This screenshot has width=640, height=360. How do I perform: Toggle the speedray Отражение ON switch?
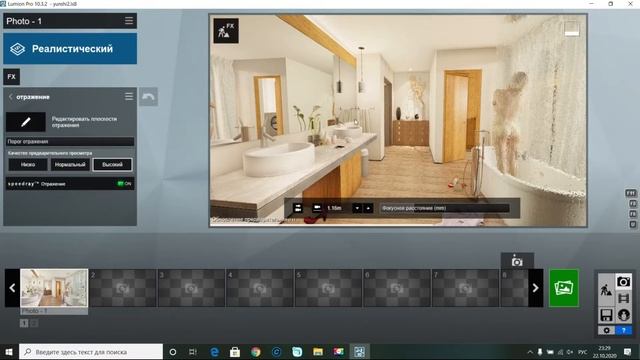click(x=124, y=184)
